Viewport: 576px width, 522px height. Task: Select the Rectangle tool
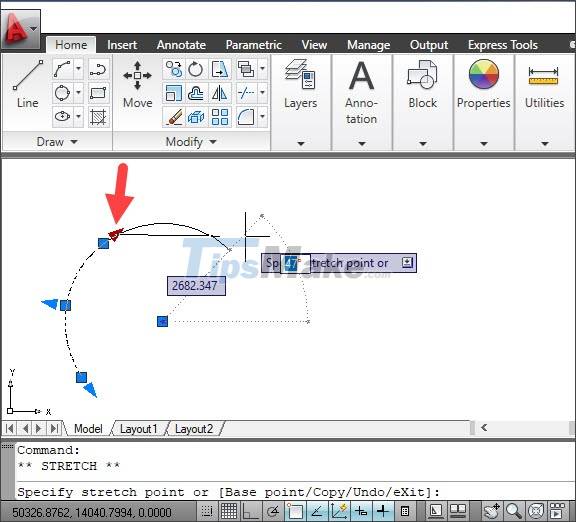coord(98,93)
